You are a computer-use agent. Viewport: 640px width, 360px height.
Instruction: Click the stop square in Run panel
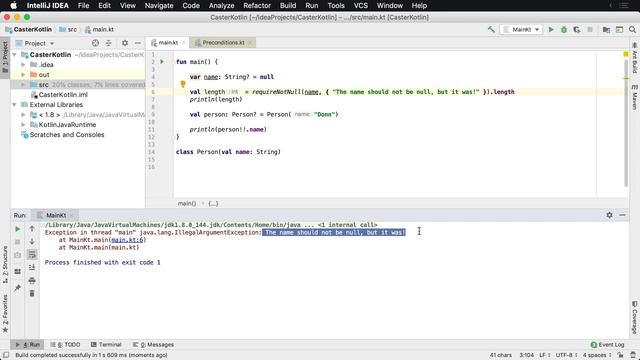point(18,242)
